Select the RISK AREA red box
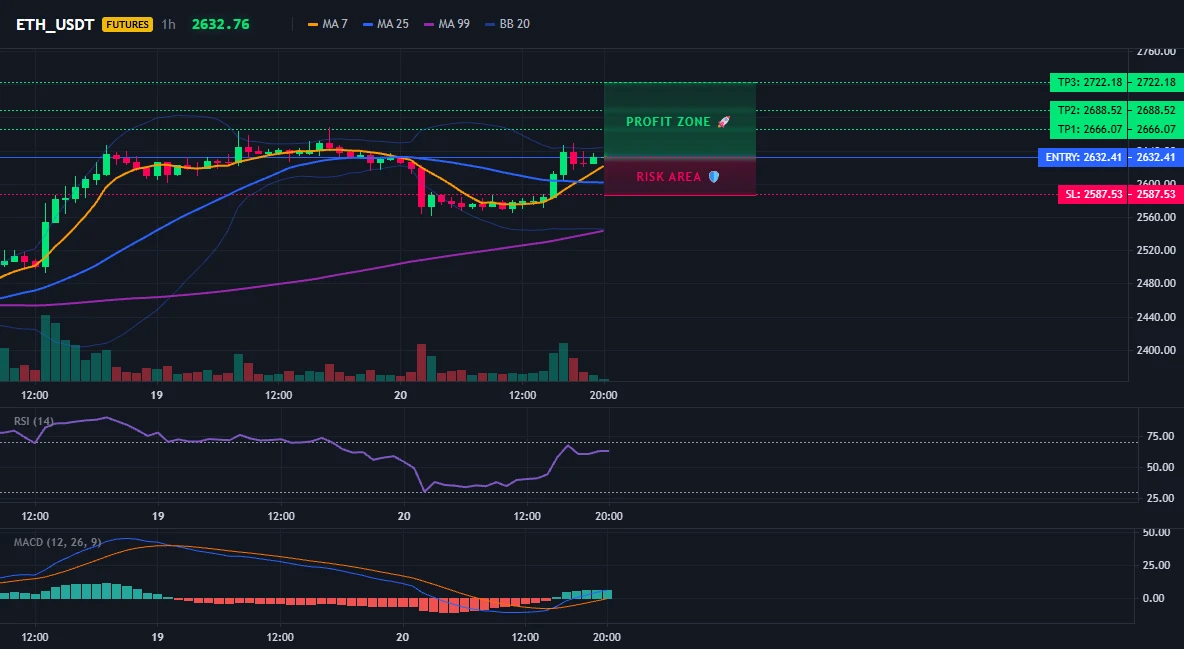 coord(680,177)
